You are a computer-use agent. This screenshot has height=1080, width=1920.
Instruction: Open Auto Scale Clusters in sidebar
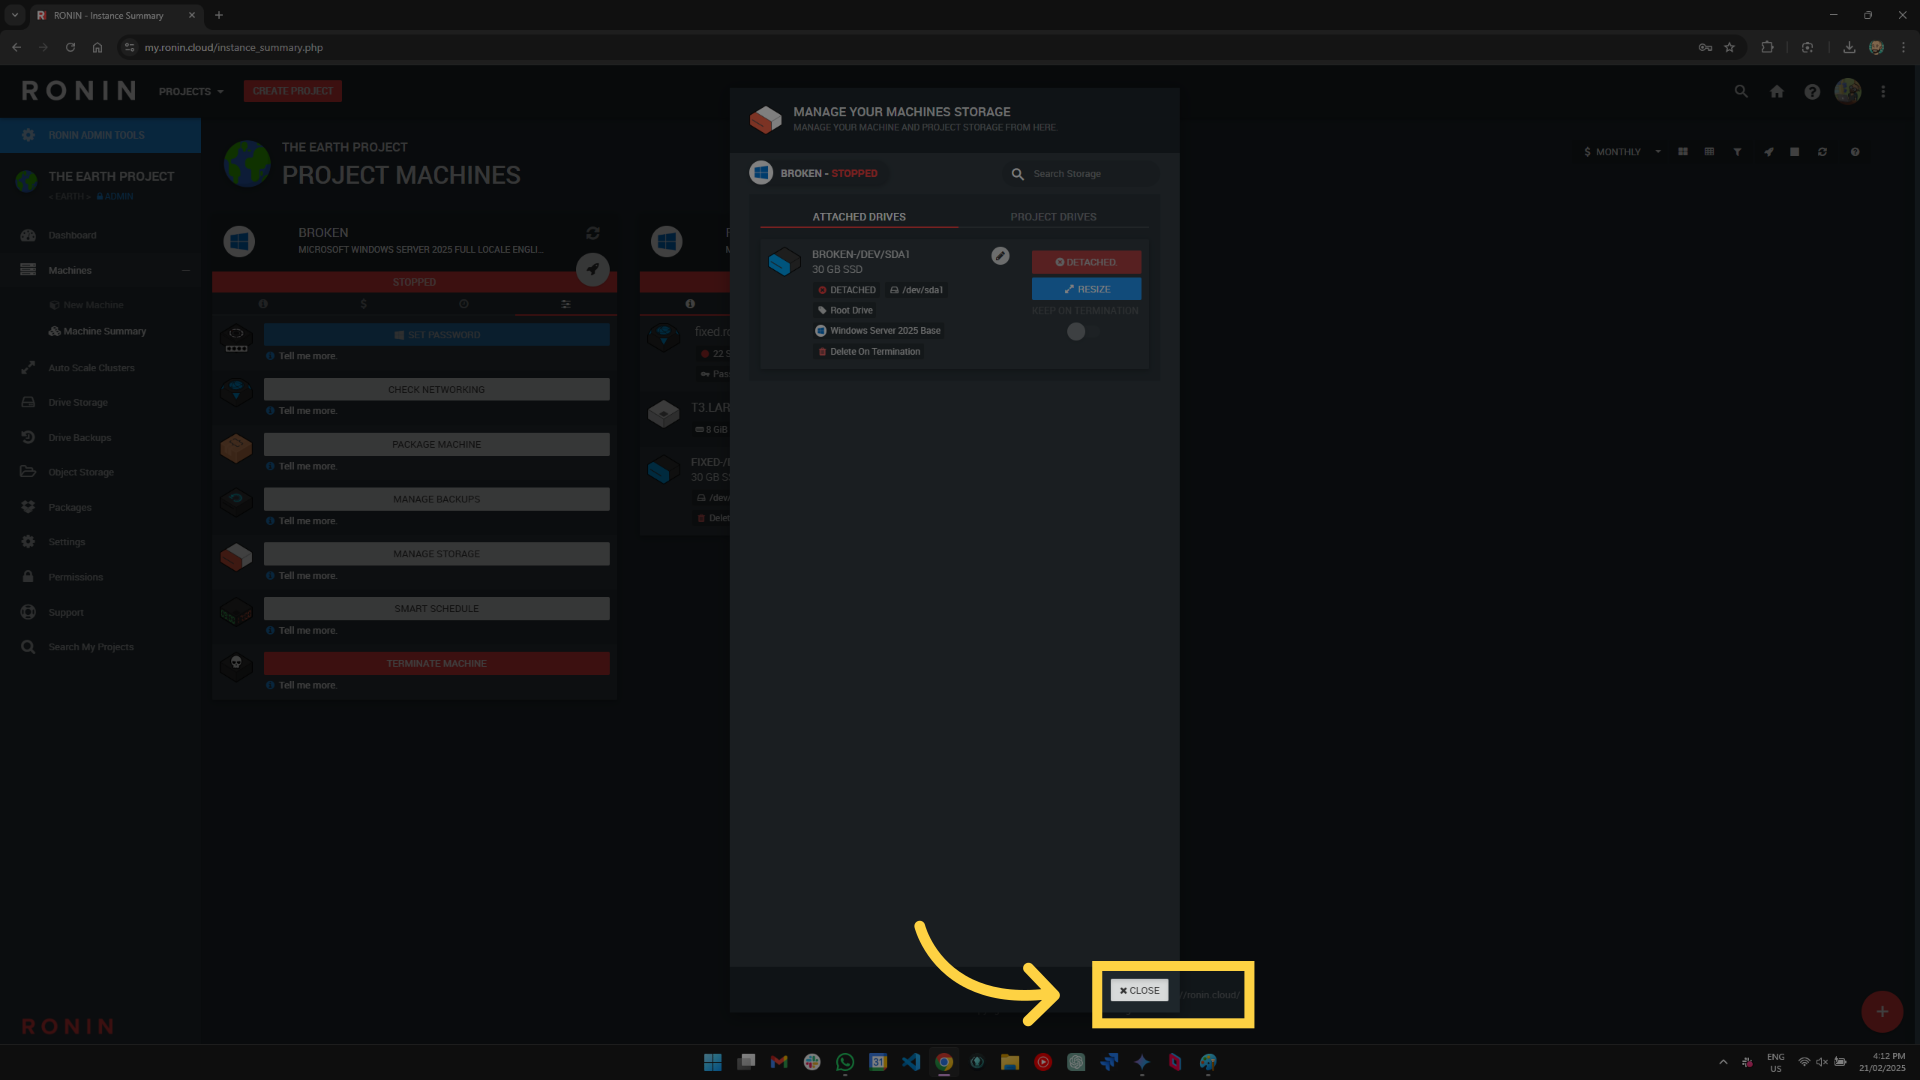pos(91,368)
